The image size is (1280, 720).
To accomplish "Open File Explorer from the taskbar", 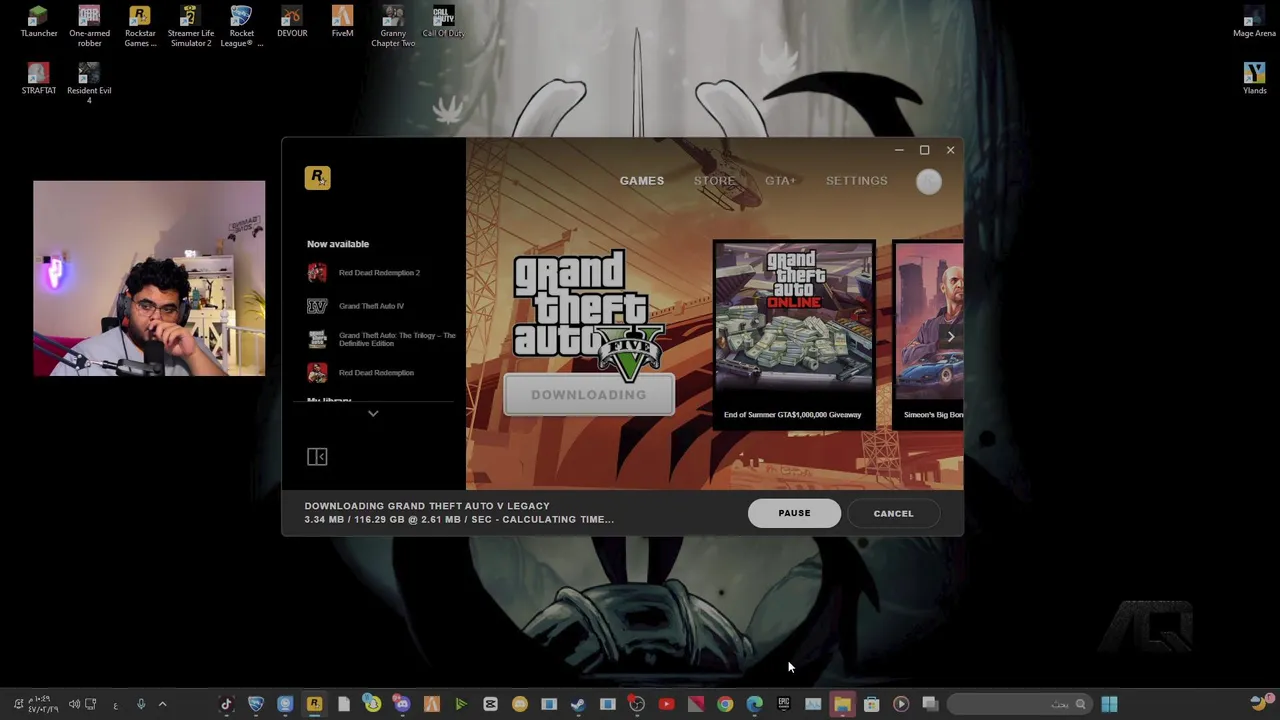I will click(842, 704).
